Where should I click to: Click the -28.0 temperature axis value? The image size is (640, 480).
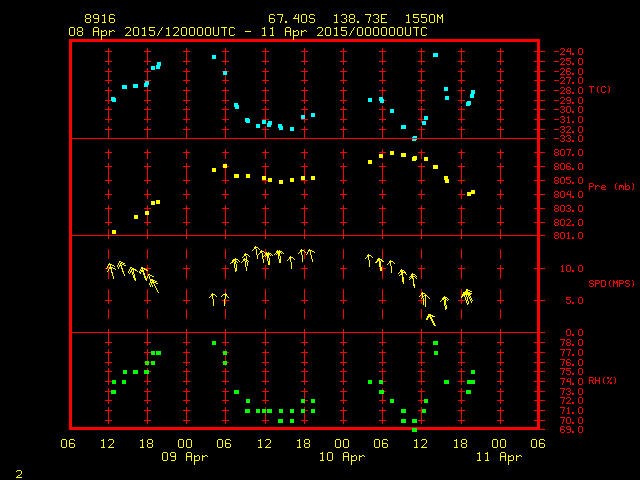click(568, 91)
